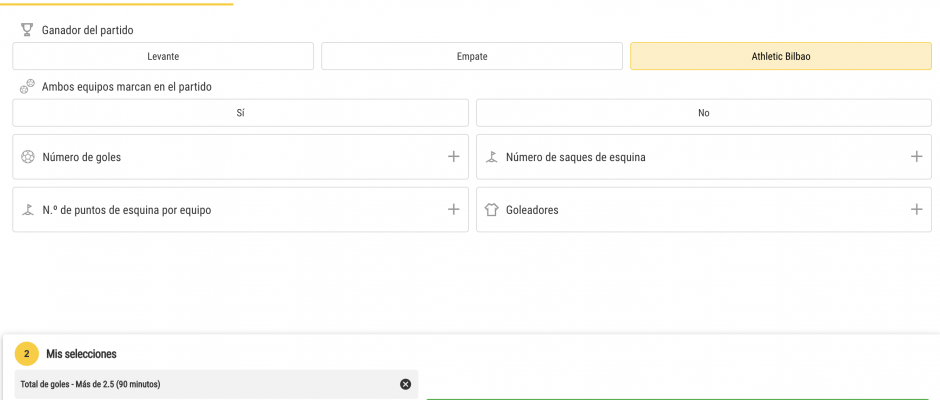Expand Goleadores with plus icon
940x400 pixels.
pyautogui.click(x=917, y=210)
